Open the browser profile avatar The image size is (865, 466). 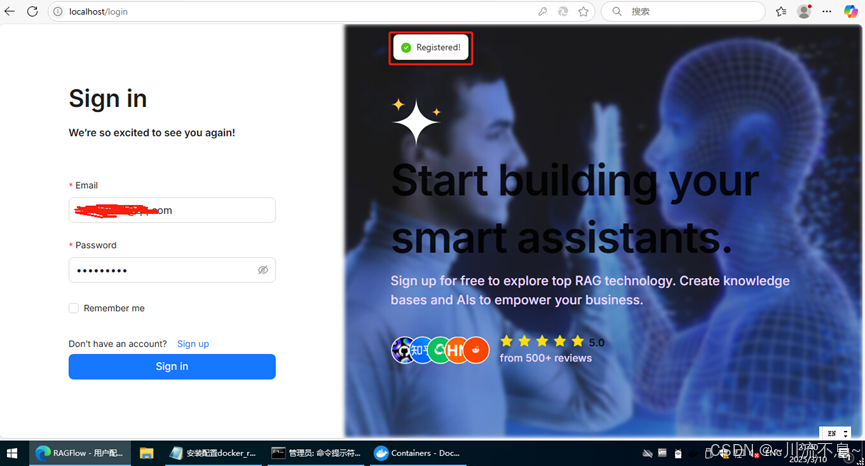[804, 11]
